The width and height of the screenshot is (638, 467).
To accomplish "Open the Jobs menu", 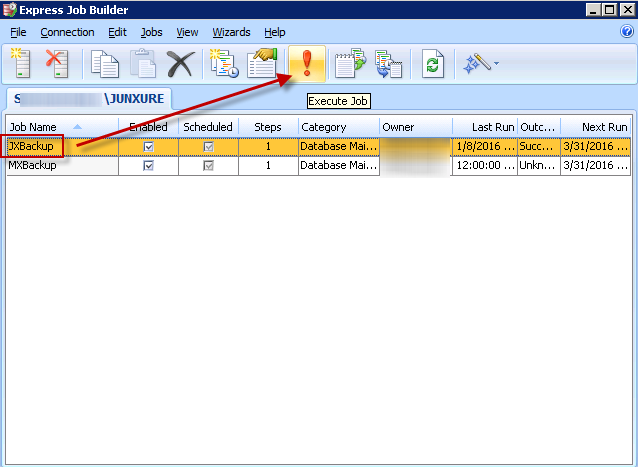I will click(x=151, y=32).
